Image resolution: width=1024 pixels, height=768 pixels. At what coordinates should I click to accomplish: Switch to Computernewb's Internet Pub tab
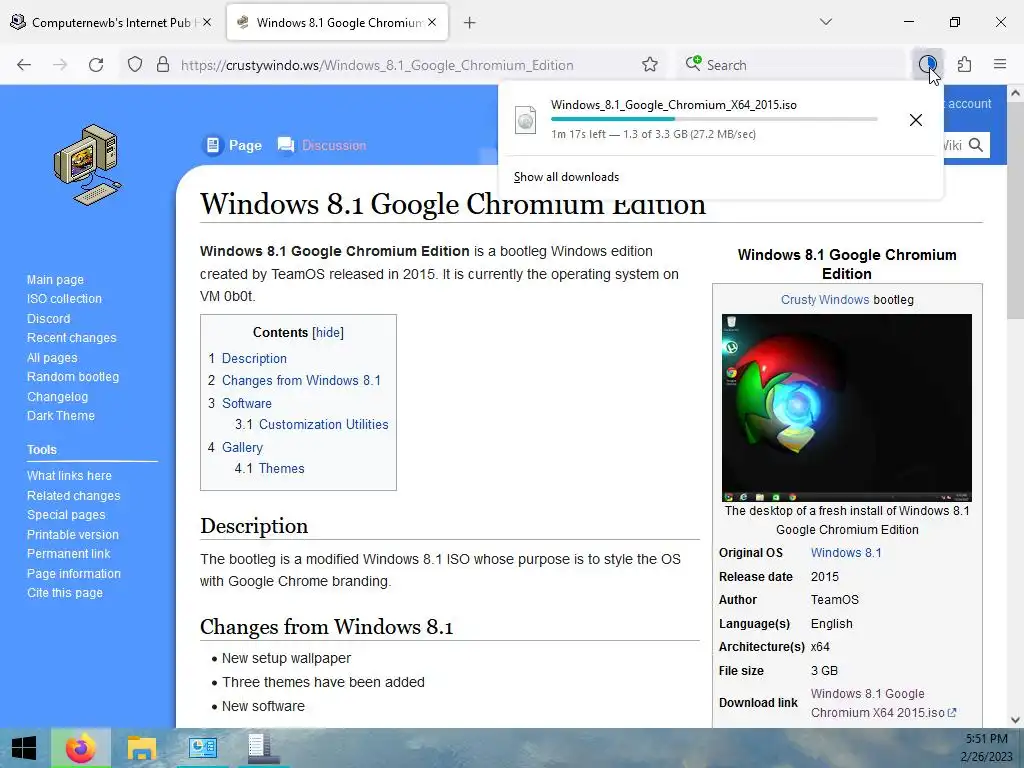pyautogui.click(x=111, y=22)
